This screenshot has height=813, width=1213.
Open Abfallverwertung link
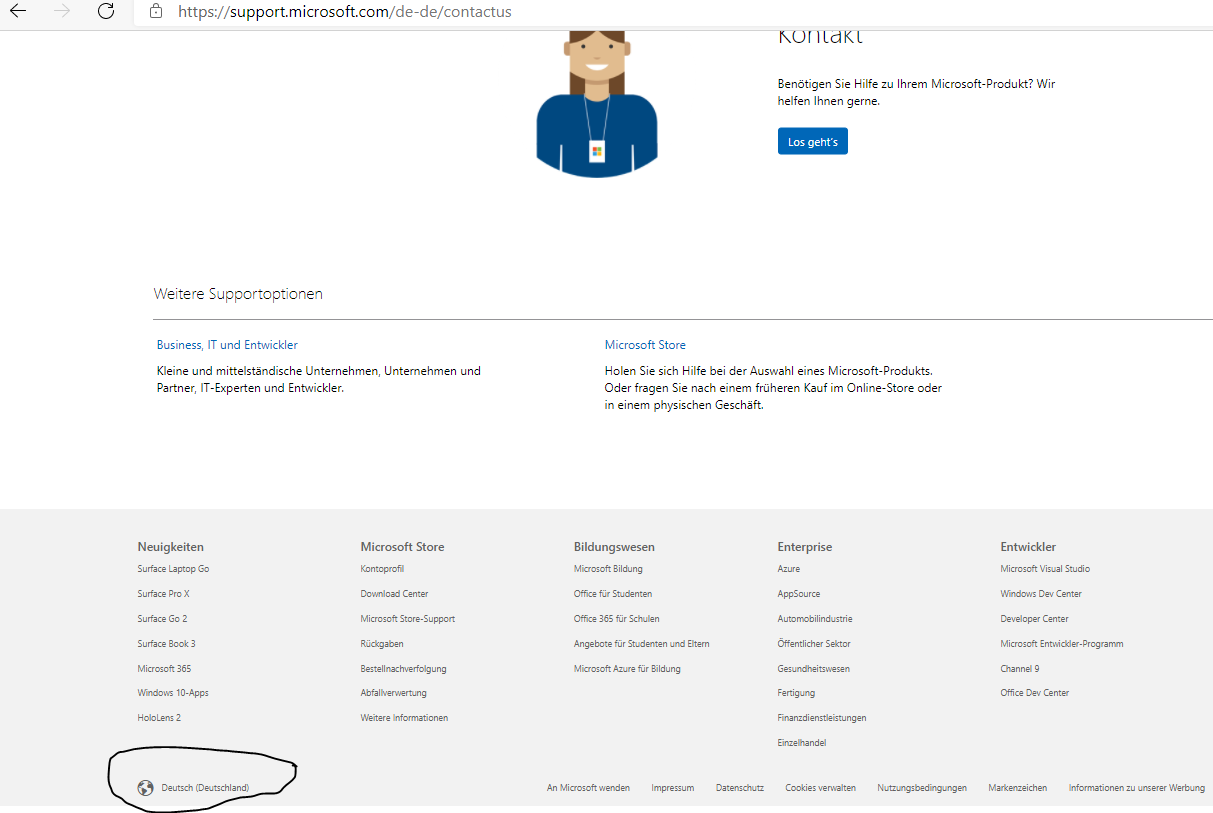coord(394,693)
